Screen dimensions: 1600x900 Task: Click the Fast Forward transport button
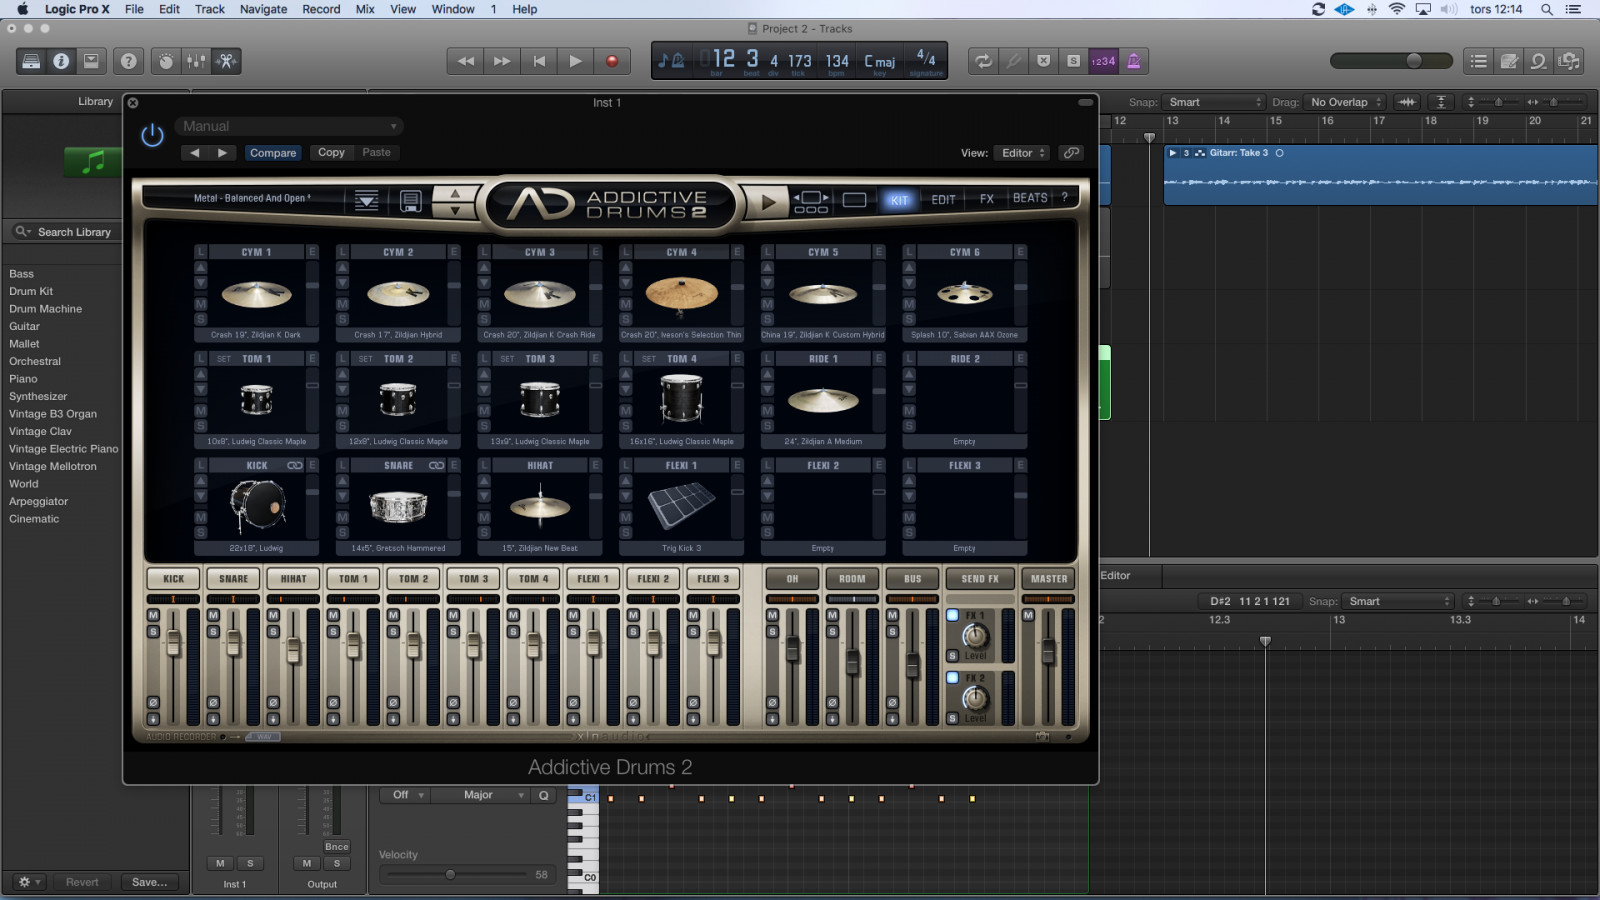[x=502, y=61]
